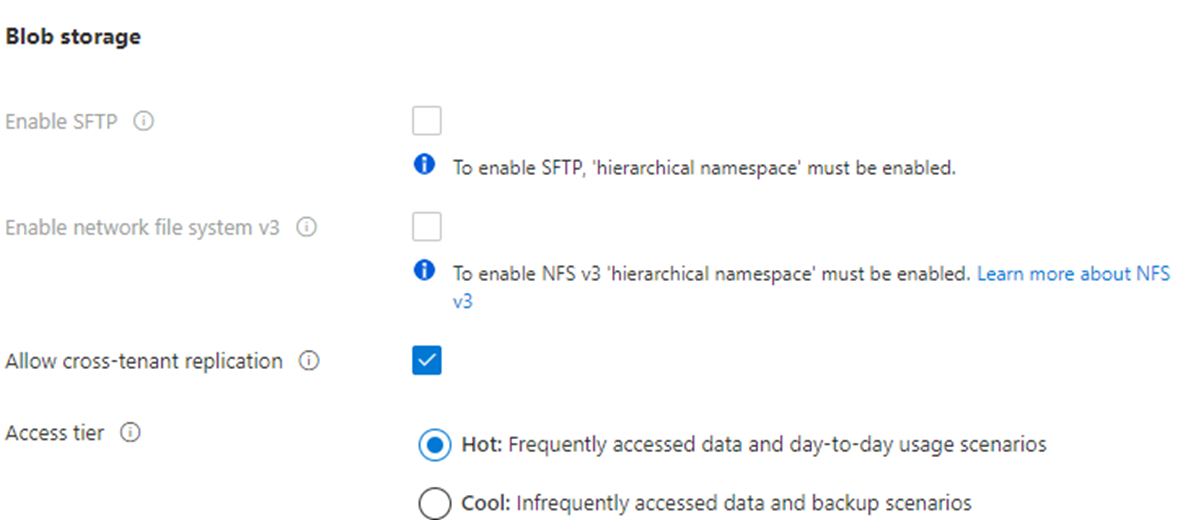Click the info icon beside Enable SFTP
The image size is (1183, 520).
pyautogui.click(x=143, y=122)
